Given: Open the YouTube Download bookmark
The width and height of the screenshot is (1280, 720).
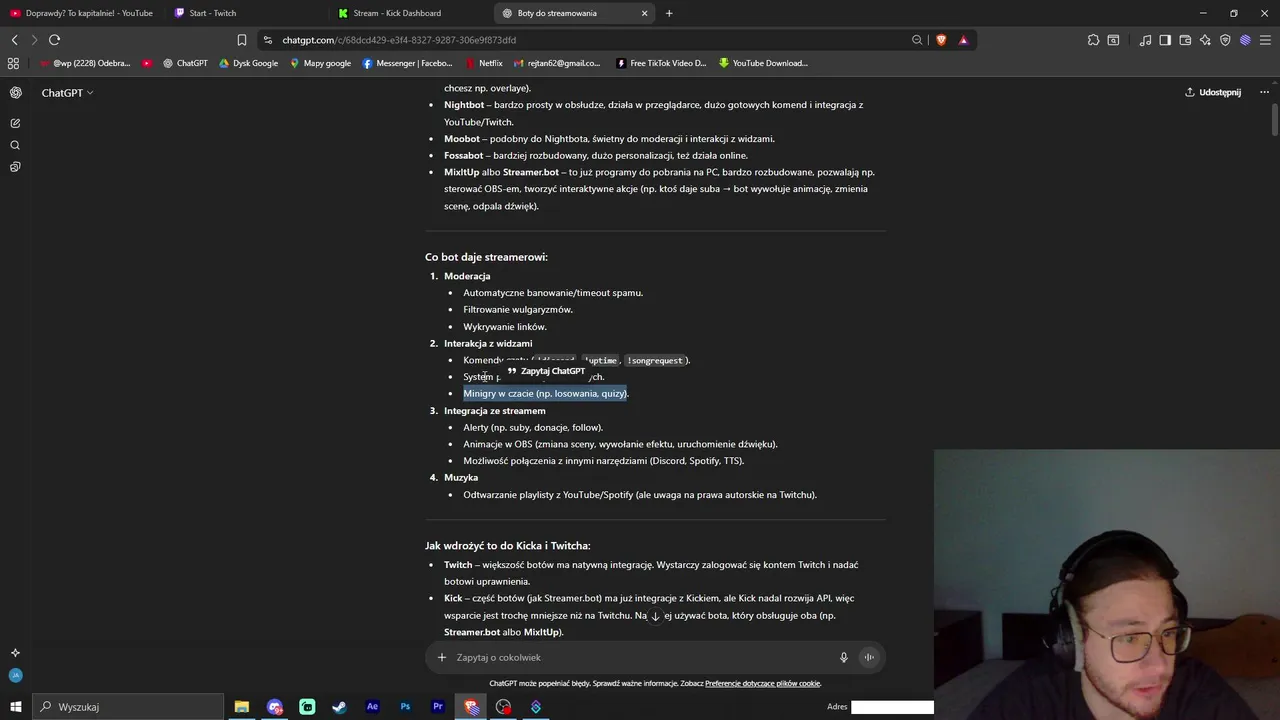Looking at the screenshot, I should [763, 63].
